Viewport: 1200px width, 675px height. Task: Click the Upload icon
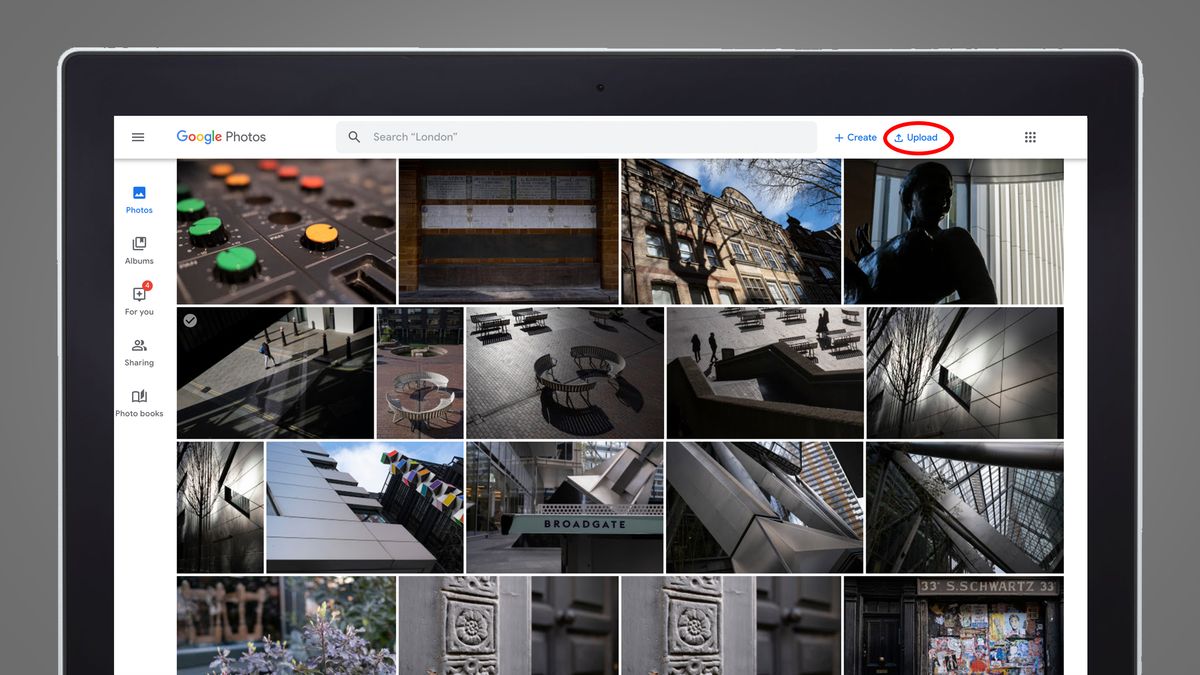point(899,137)
